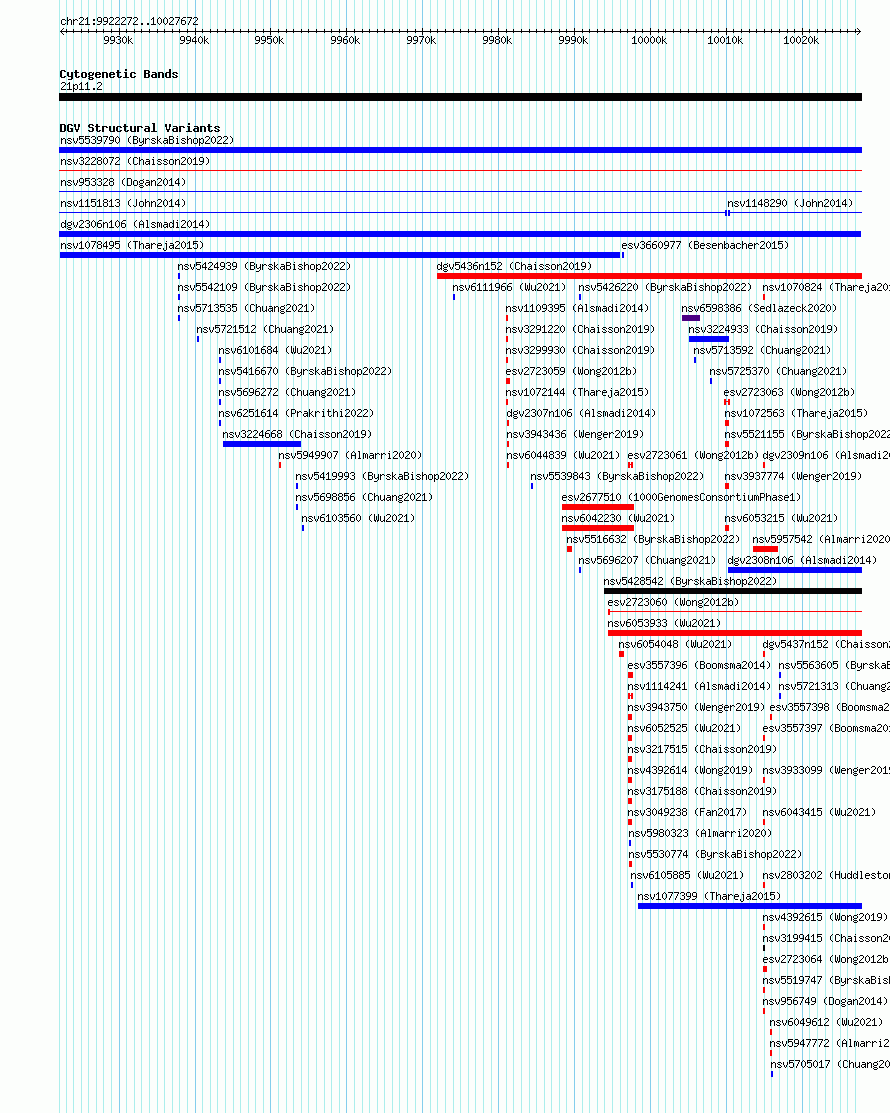The width and height of the screenshot is (890, 1113).
Task: Click the red bar under nsv6053933 (Wu2021)
Action: pyautogui.click(x=735, y=633)
